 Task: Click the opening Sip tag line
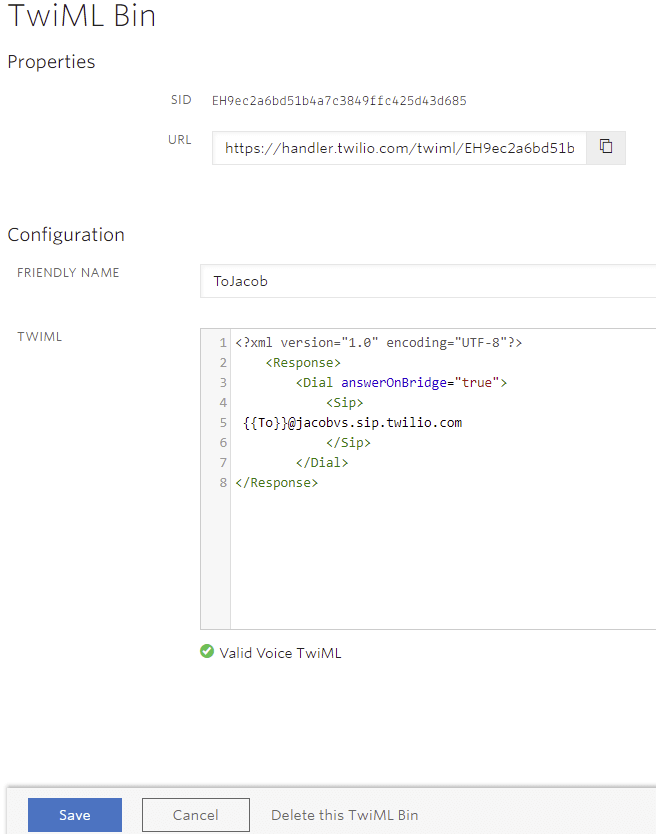point(345,403)
